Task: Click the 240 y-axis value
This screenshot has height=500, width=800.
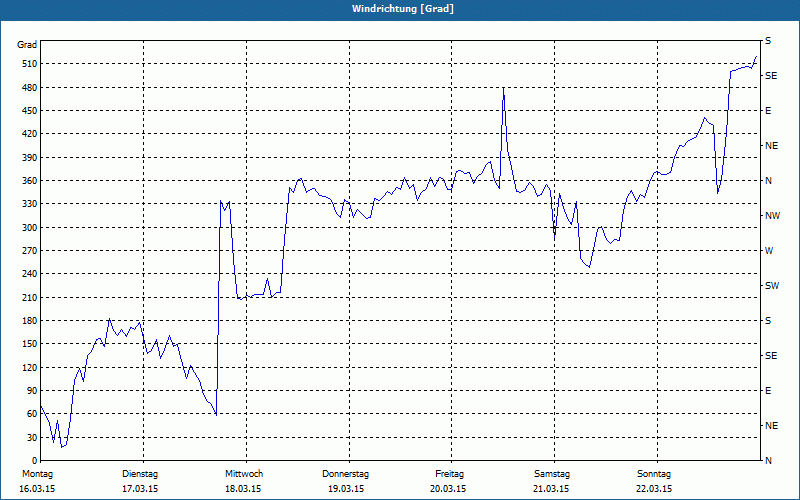Action: click(x=30, y=274)
